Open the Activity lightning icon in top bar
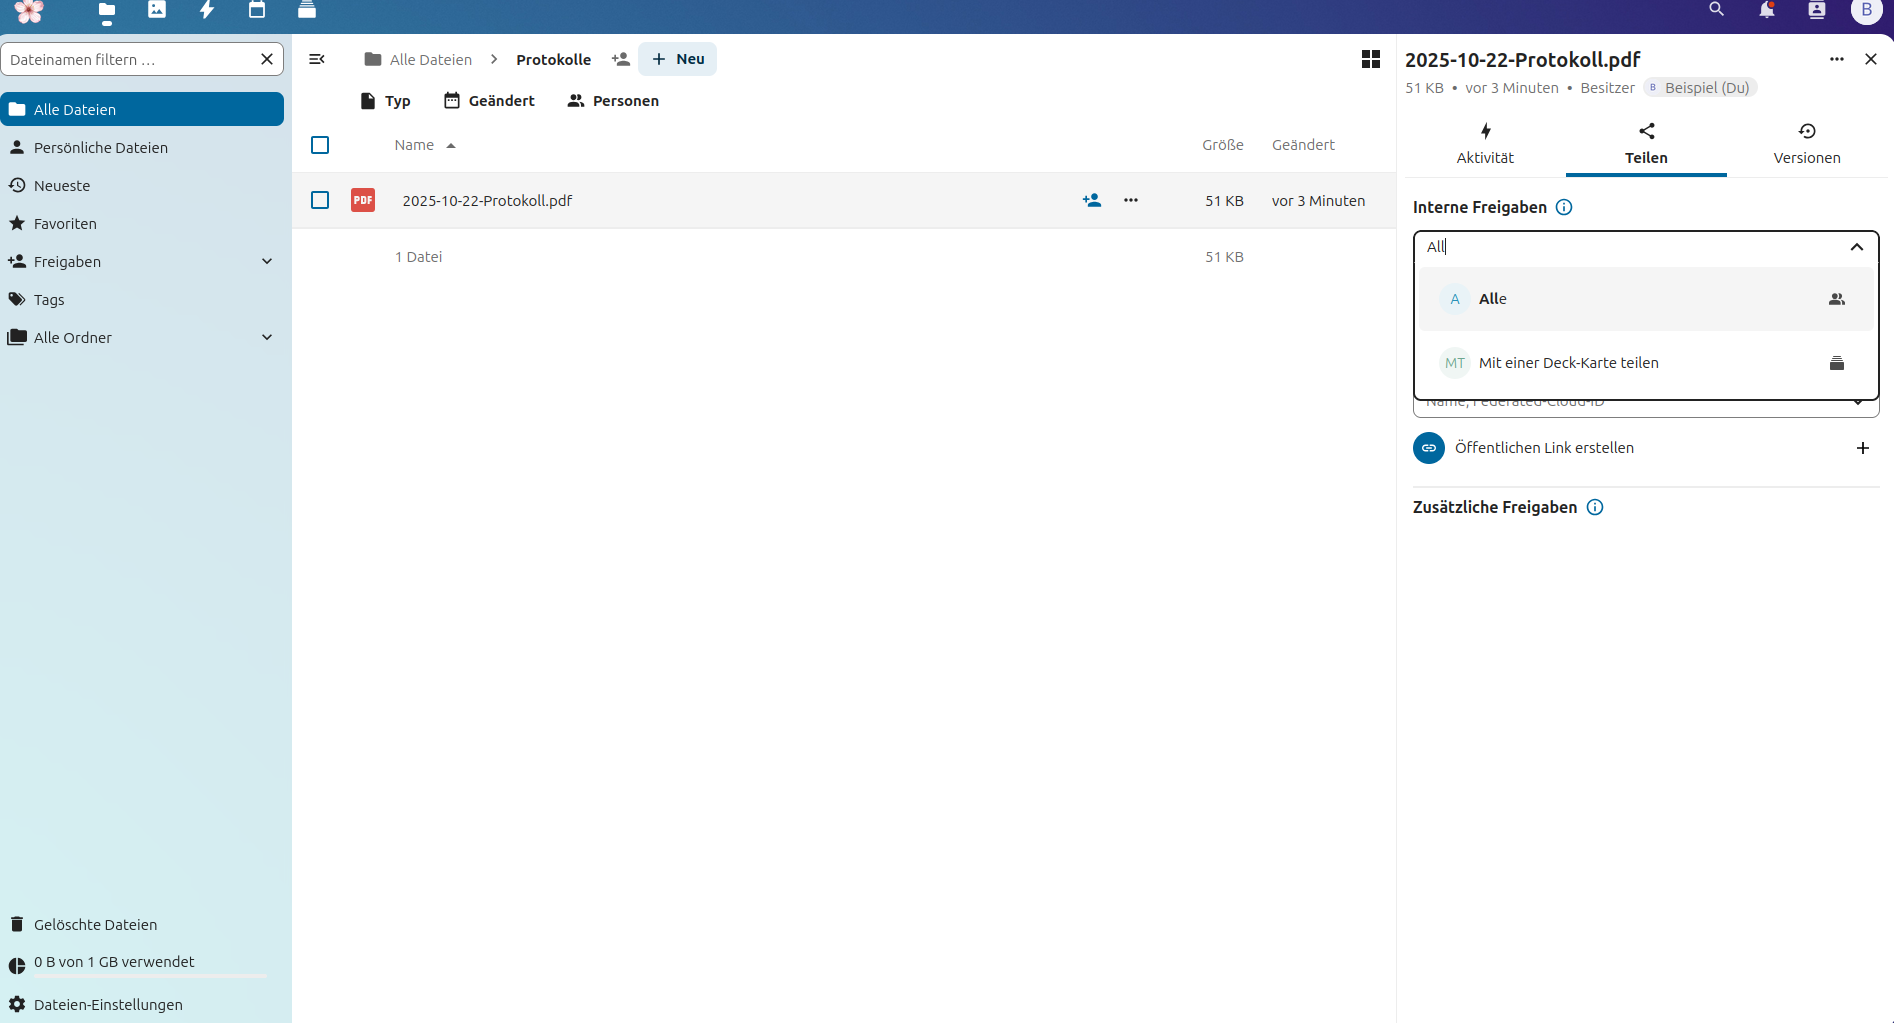 tap(207, 10)
